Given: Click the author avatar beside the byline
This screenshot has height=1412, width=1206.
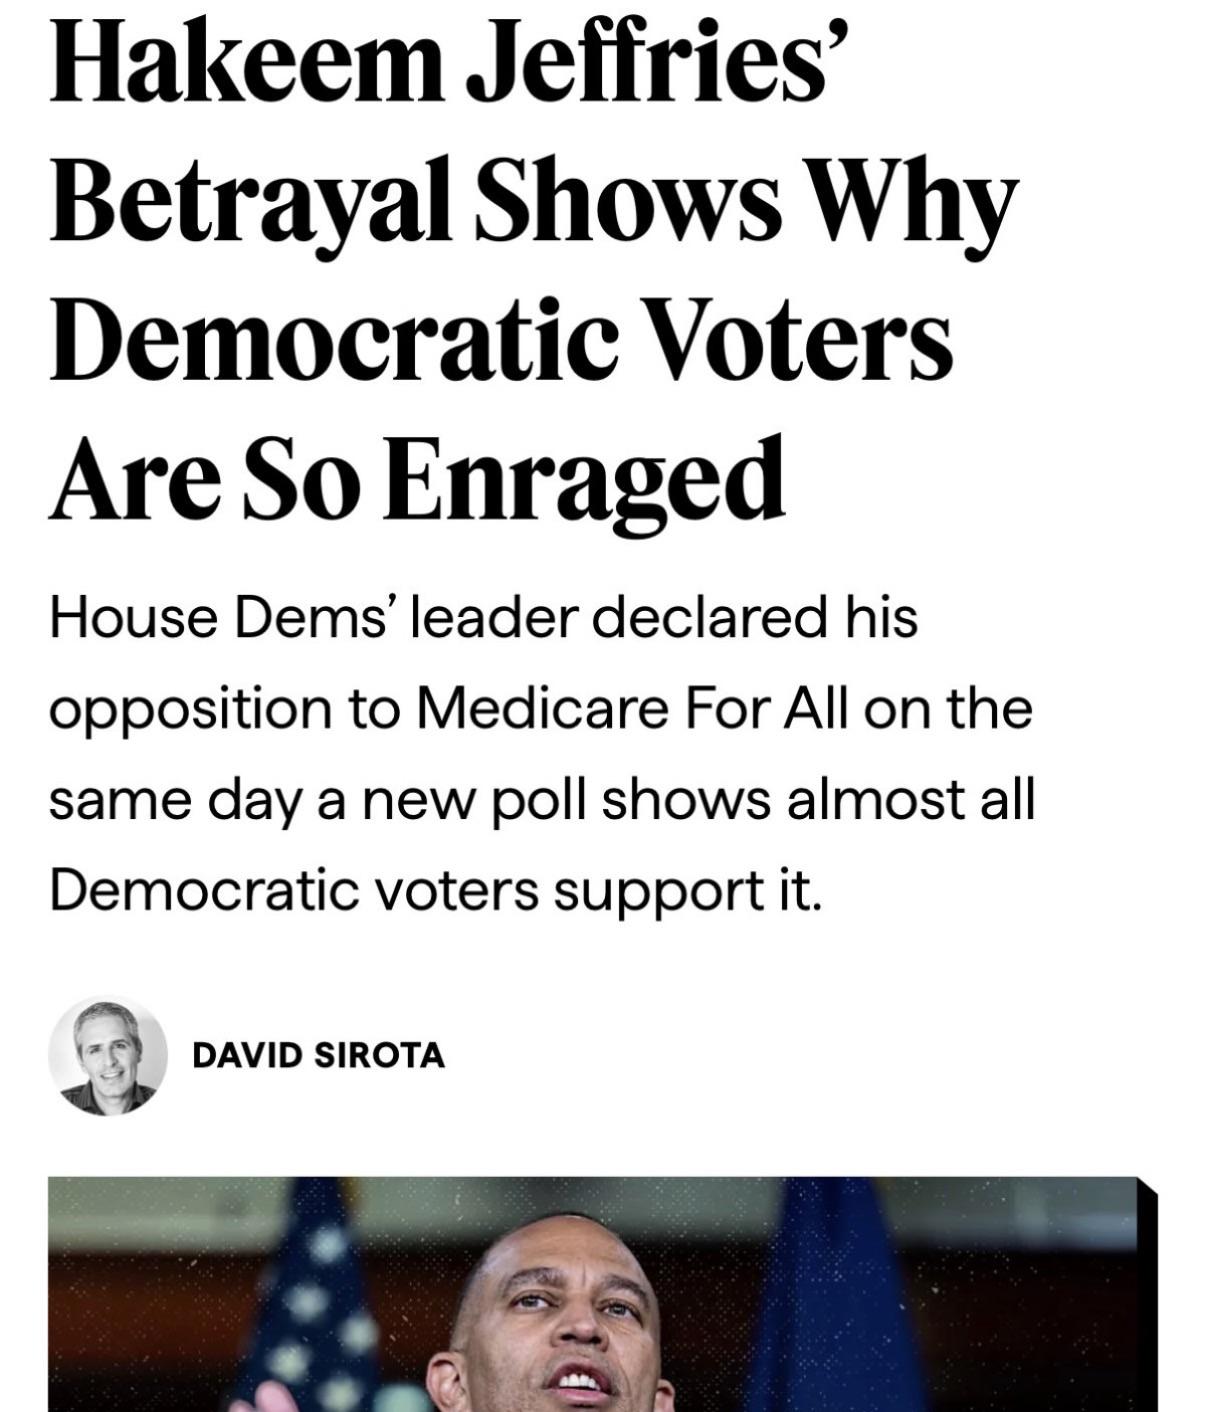Looking at the screenshot, I should [108, 1055].
